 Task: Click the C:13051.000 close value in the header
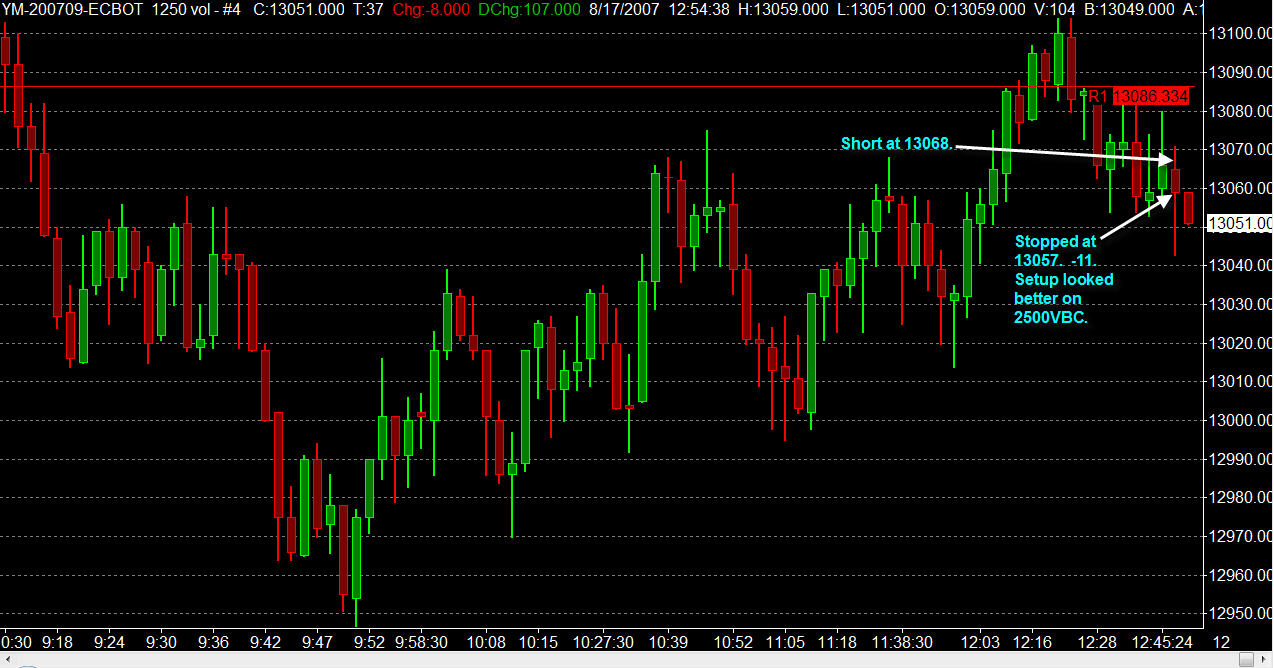pyautogui.click(x=300, y=8)
